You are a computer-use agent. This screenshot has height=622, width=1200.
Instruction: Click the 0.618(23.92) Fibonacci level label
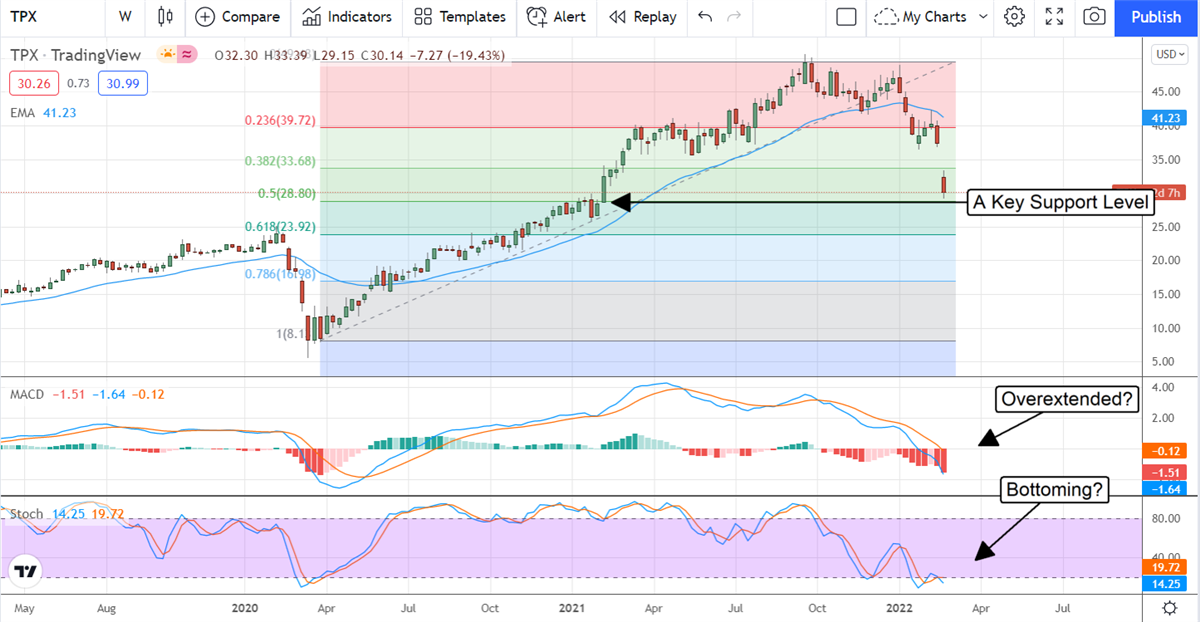pyautogui.click(x=280, y=227)
